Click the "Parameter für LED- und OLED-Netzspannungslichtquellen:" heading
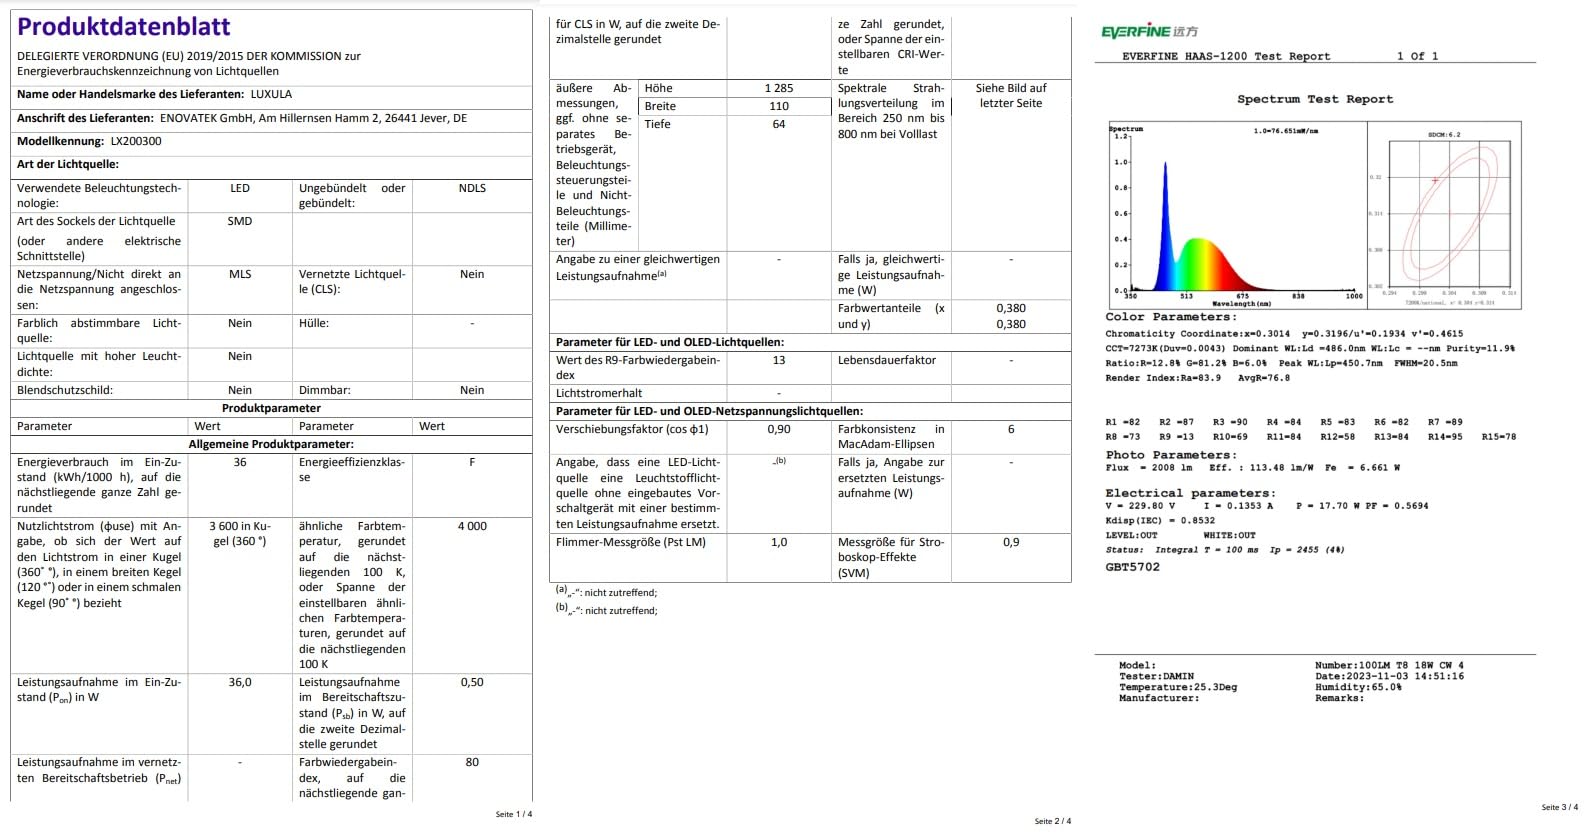Image resolution: width=1594 pixels, height=840 pixels. pos(709,411)
